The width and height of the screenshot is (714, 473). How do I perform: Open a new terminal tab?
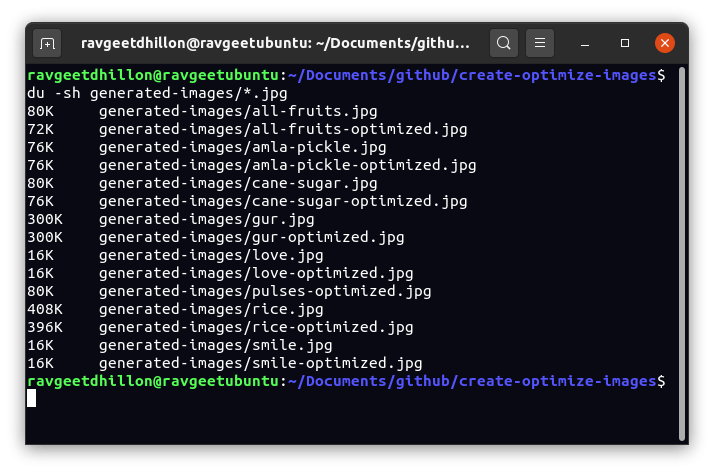[47, 44]
